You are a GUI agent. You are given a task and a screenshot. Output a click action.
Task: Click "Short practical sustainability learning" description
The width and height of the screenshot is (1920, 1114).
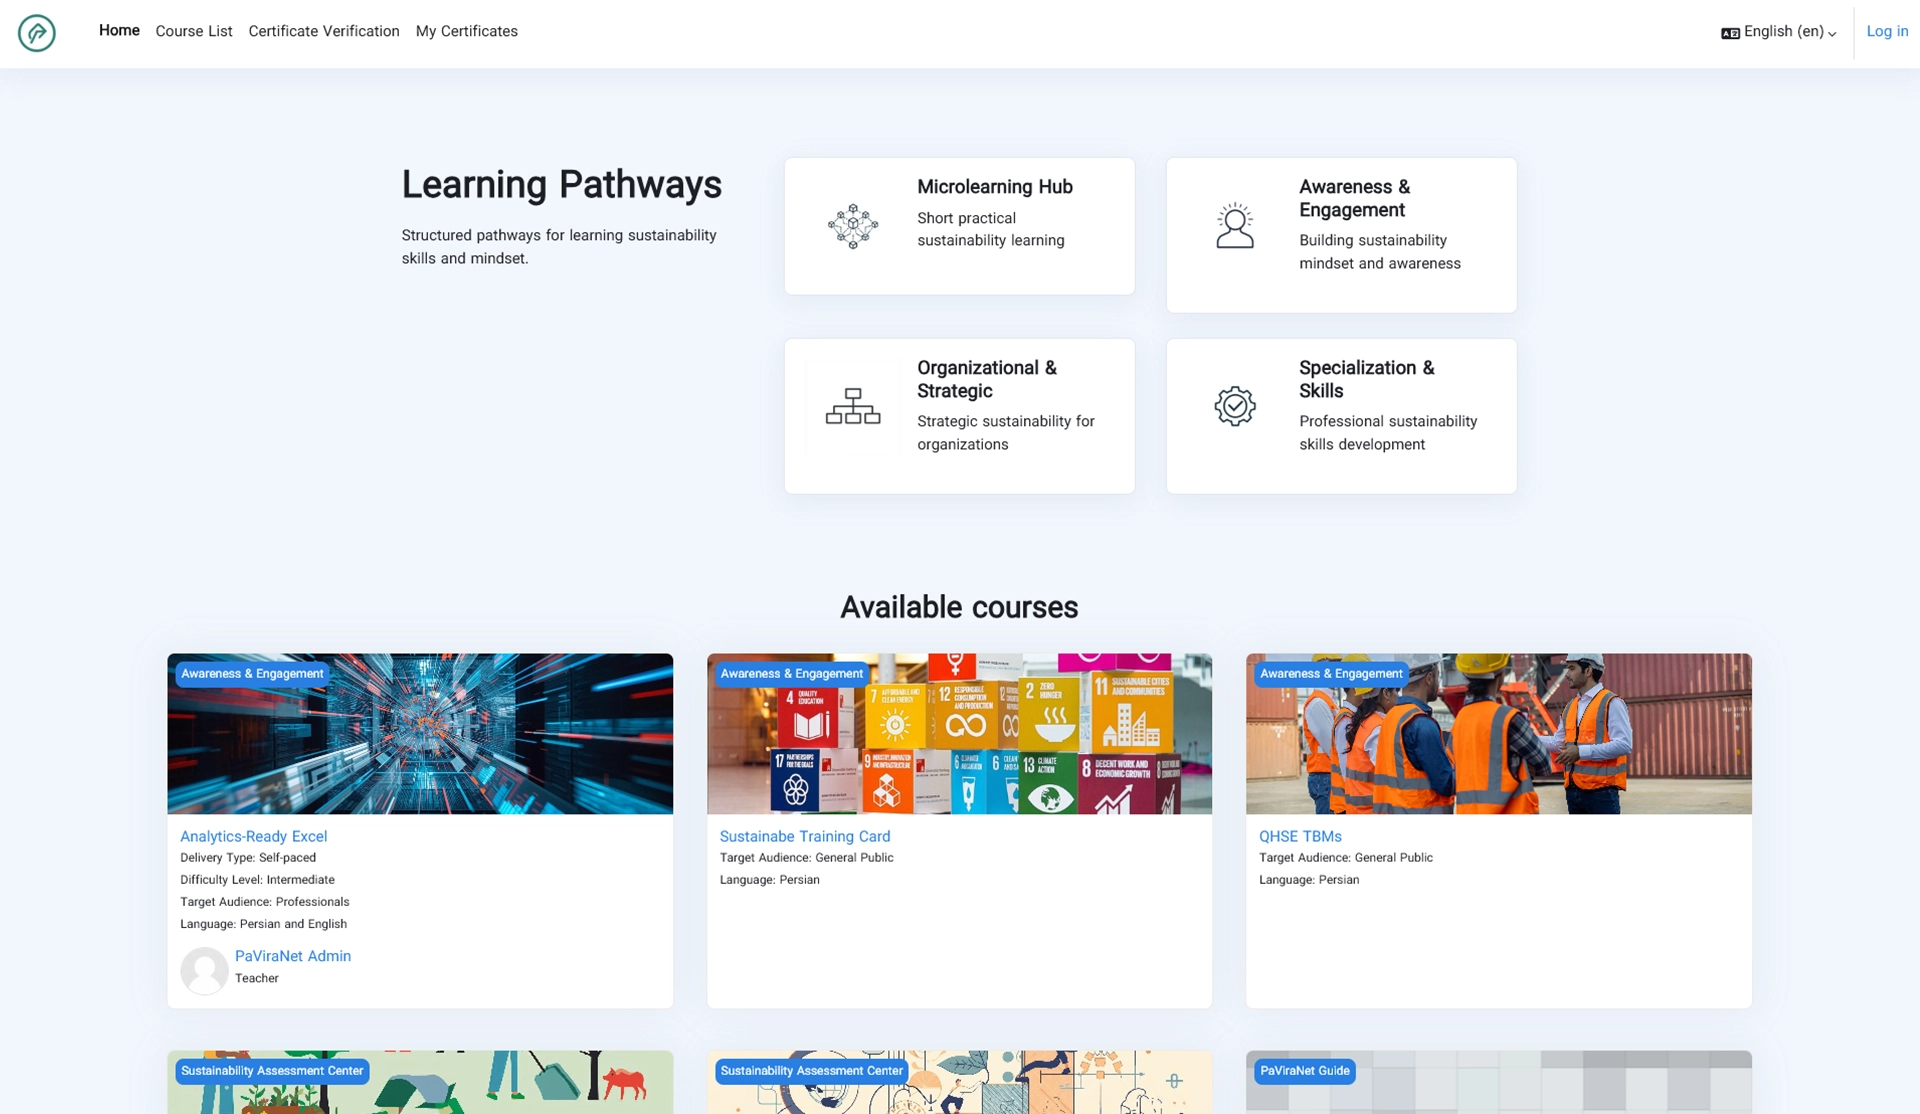tap(991, 229)
